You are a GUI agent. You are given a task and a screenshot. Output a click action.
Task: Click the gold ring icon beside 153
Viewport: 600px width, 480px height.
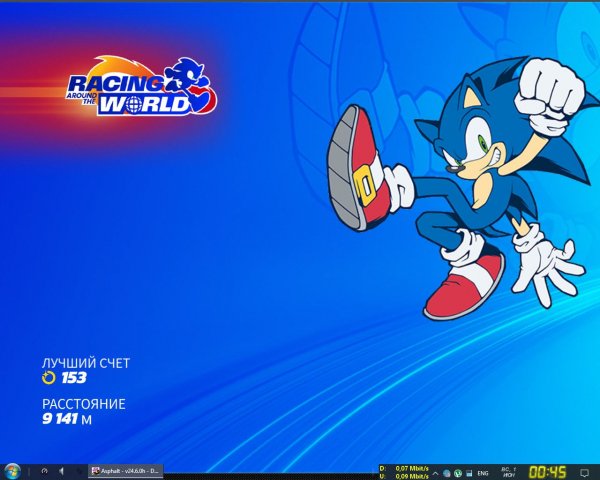(48, 378)
